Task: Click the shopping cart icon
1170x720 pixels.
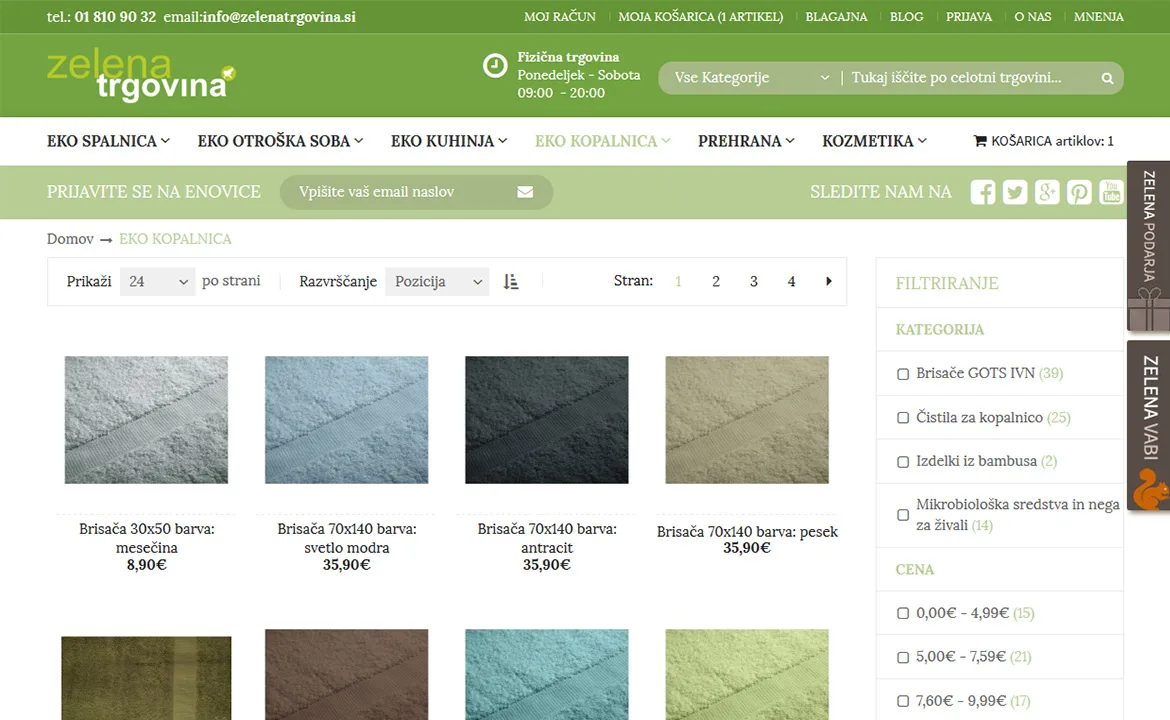Action: coord(980,141)
